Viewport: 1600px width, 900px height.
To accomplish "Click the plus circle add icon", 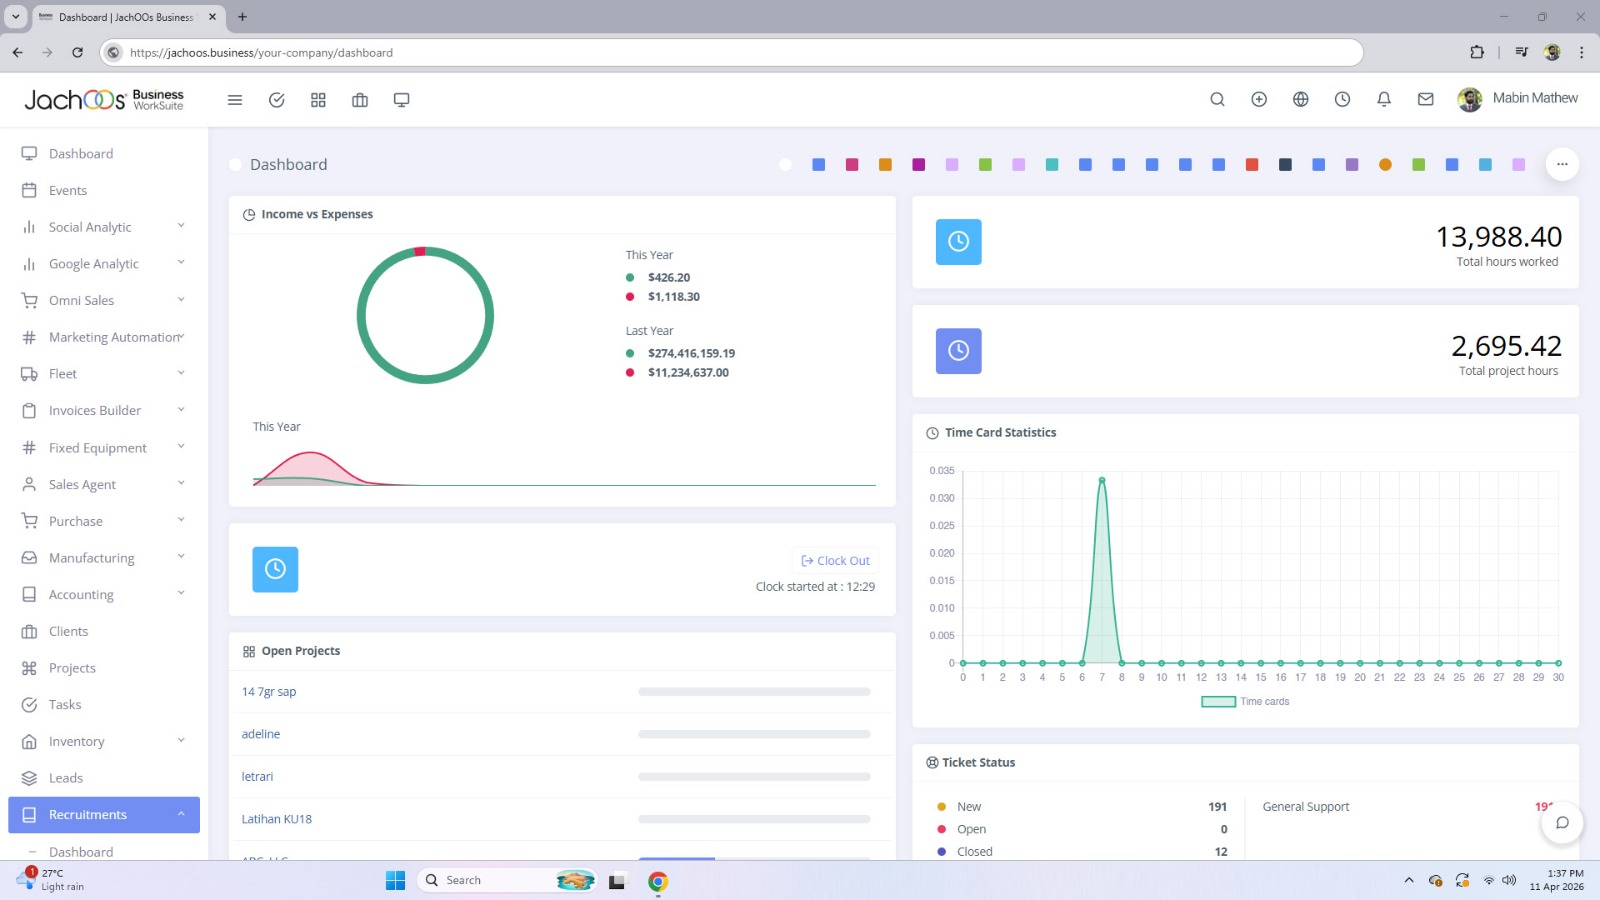I will point(1259,99).
